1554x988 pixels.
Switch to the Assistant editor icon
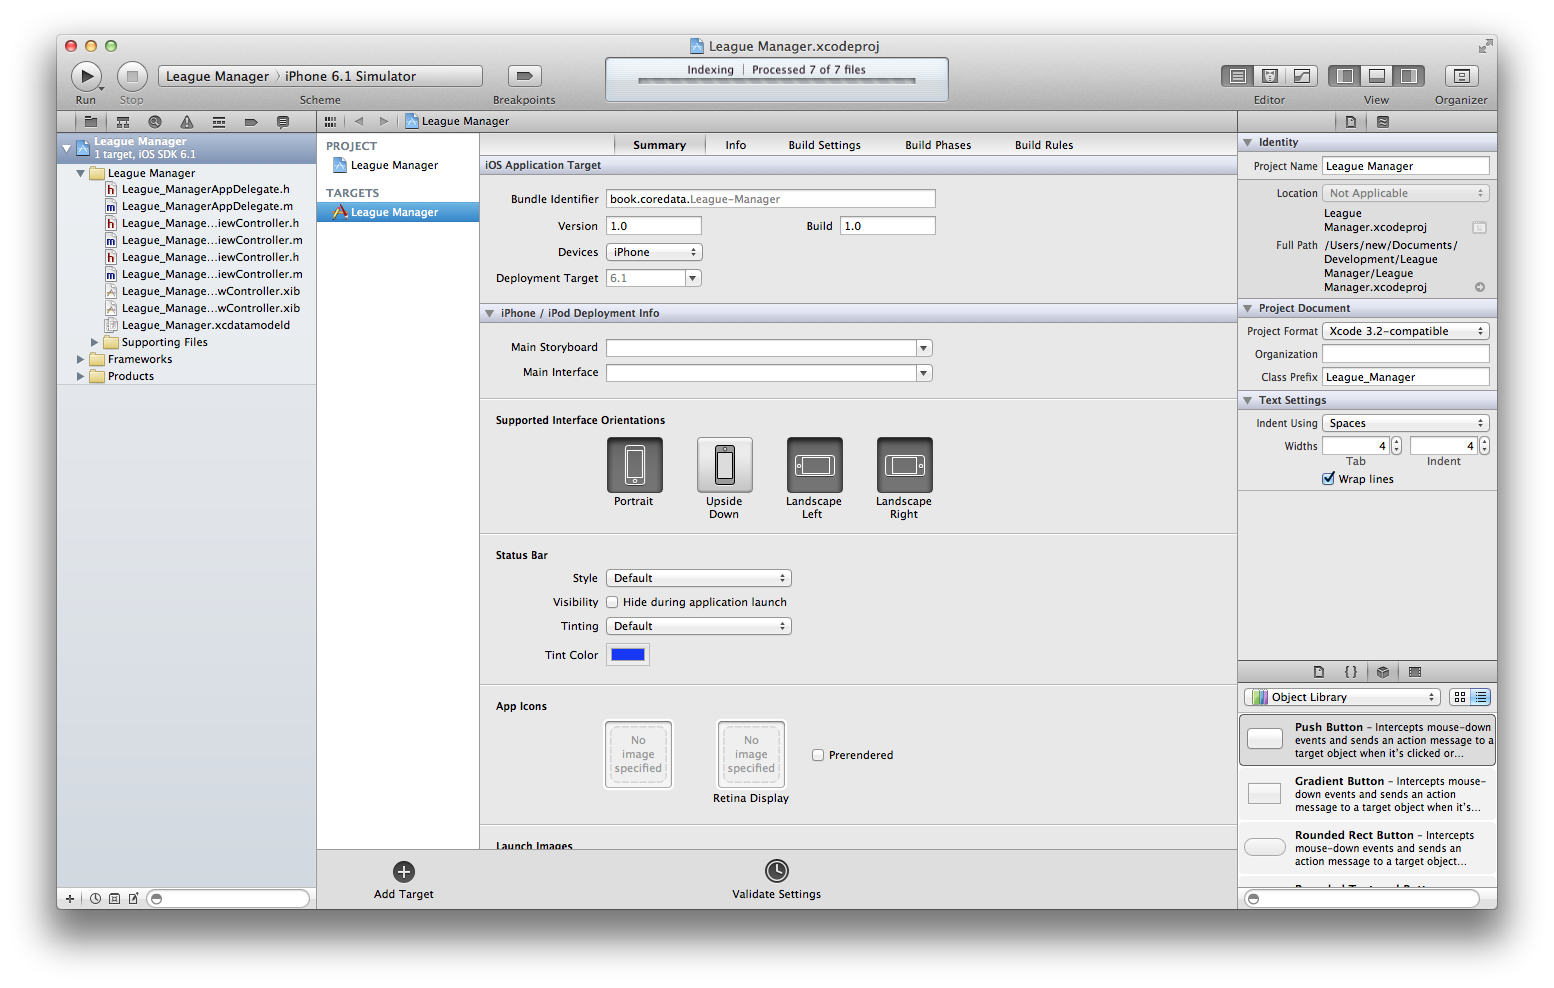click(x=1270, y=76)
